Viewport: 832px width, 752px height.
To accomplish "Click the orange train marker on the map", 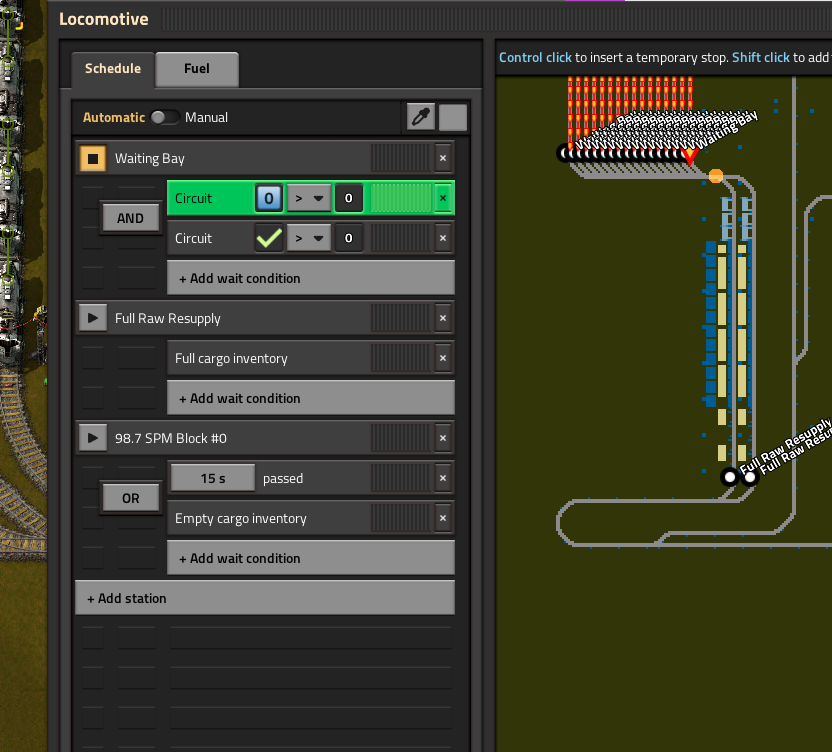I will [716, 176].
